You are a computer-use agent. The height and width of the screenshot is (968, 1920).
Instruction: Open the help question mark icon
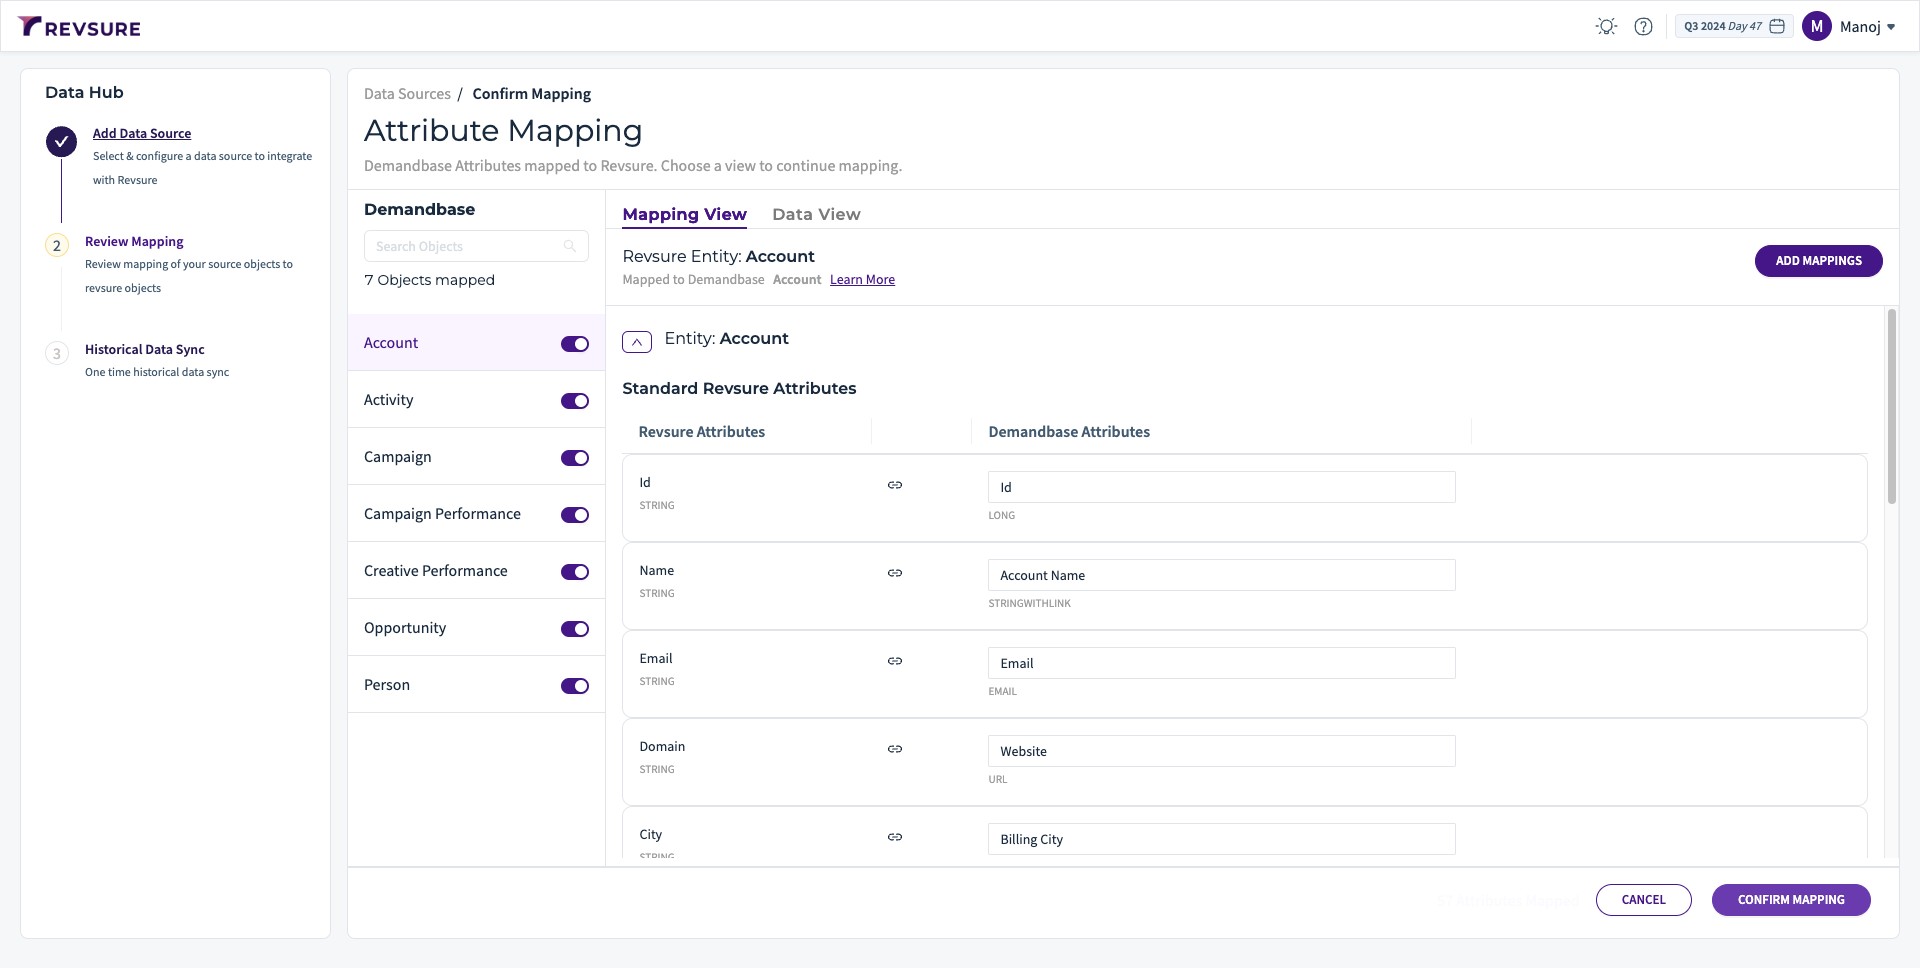[x=1643, y=27]
